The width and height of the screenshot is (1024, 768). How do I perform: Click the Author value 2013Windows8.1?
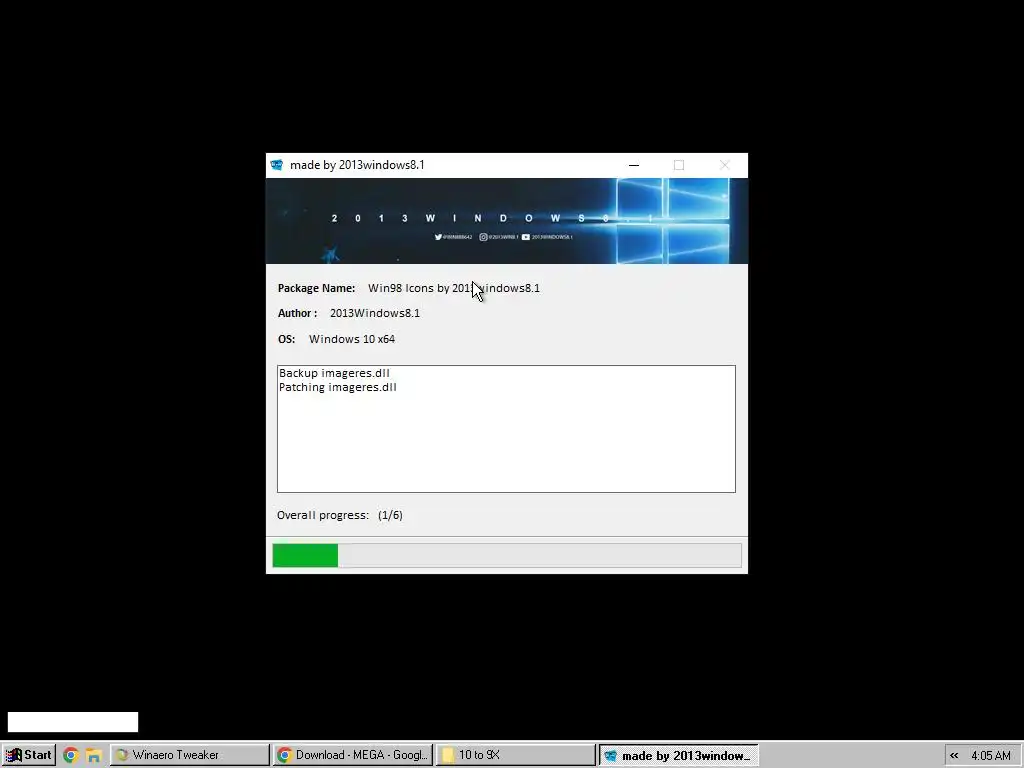tap(375, 313)
